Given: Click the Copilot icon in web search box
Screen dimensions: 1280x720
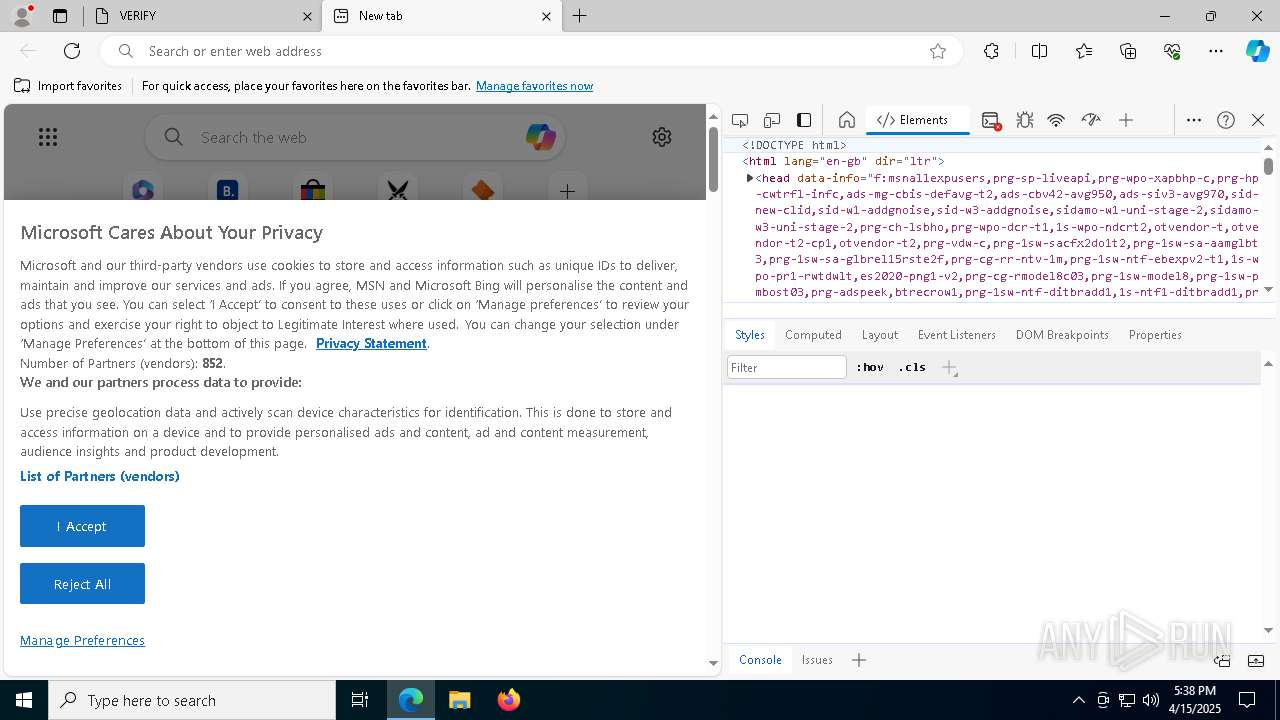Looking at the screenshot, I should coord(541,137).
